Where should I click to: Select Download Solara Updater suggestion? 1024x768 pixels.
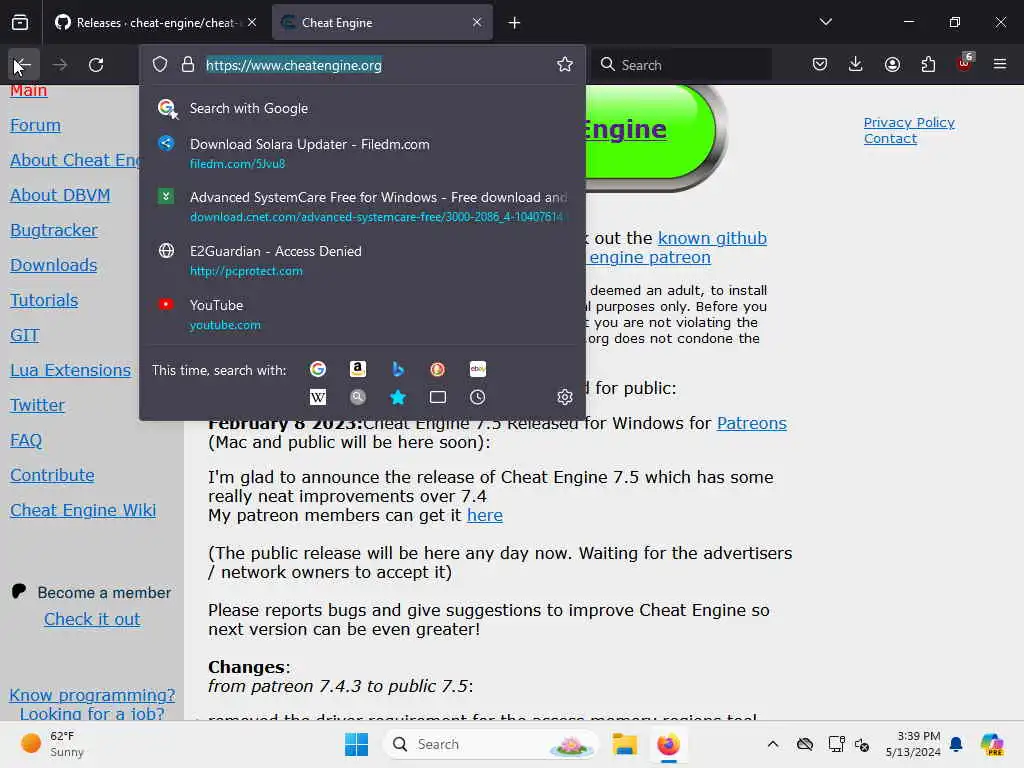tap(362, 153)
